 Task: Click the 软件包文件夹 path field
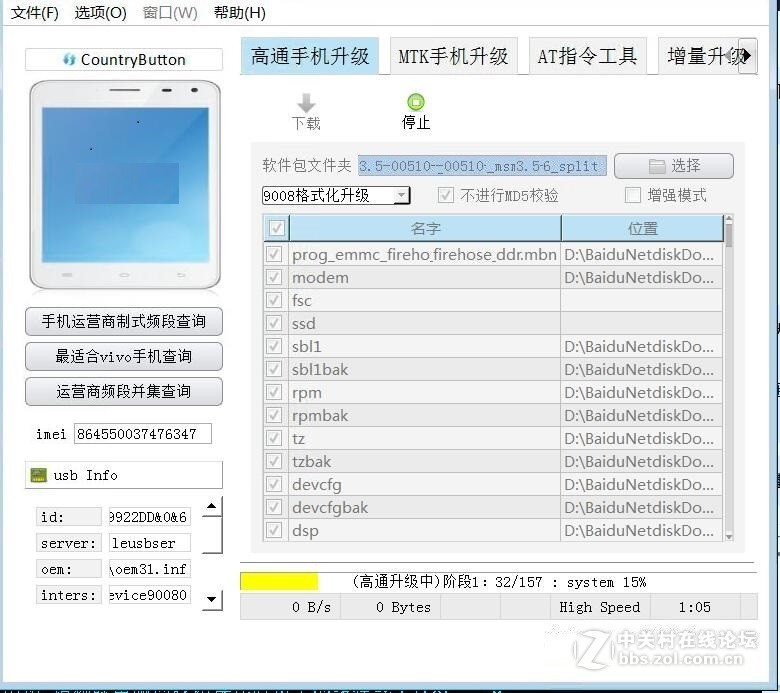(x=482, y=166)
